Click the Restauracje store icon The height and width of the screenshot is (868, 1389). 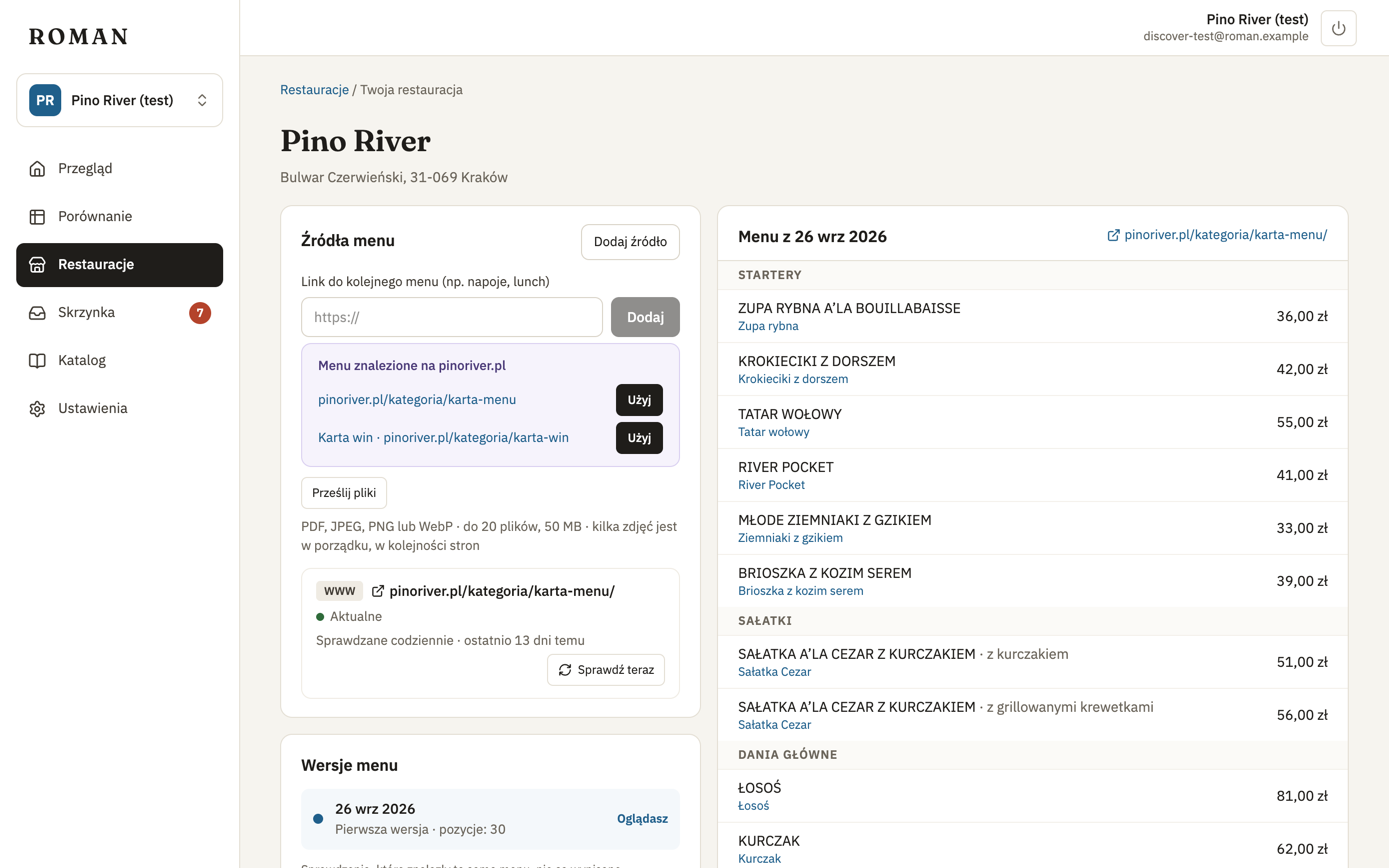[x=37, y=265]
